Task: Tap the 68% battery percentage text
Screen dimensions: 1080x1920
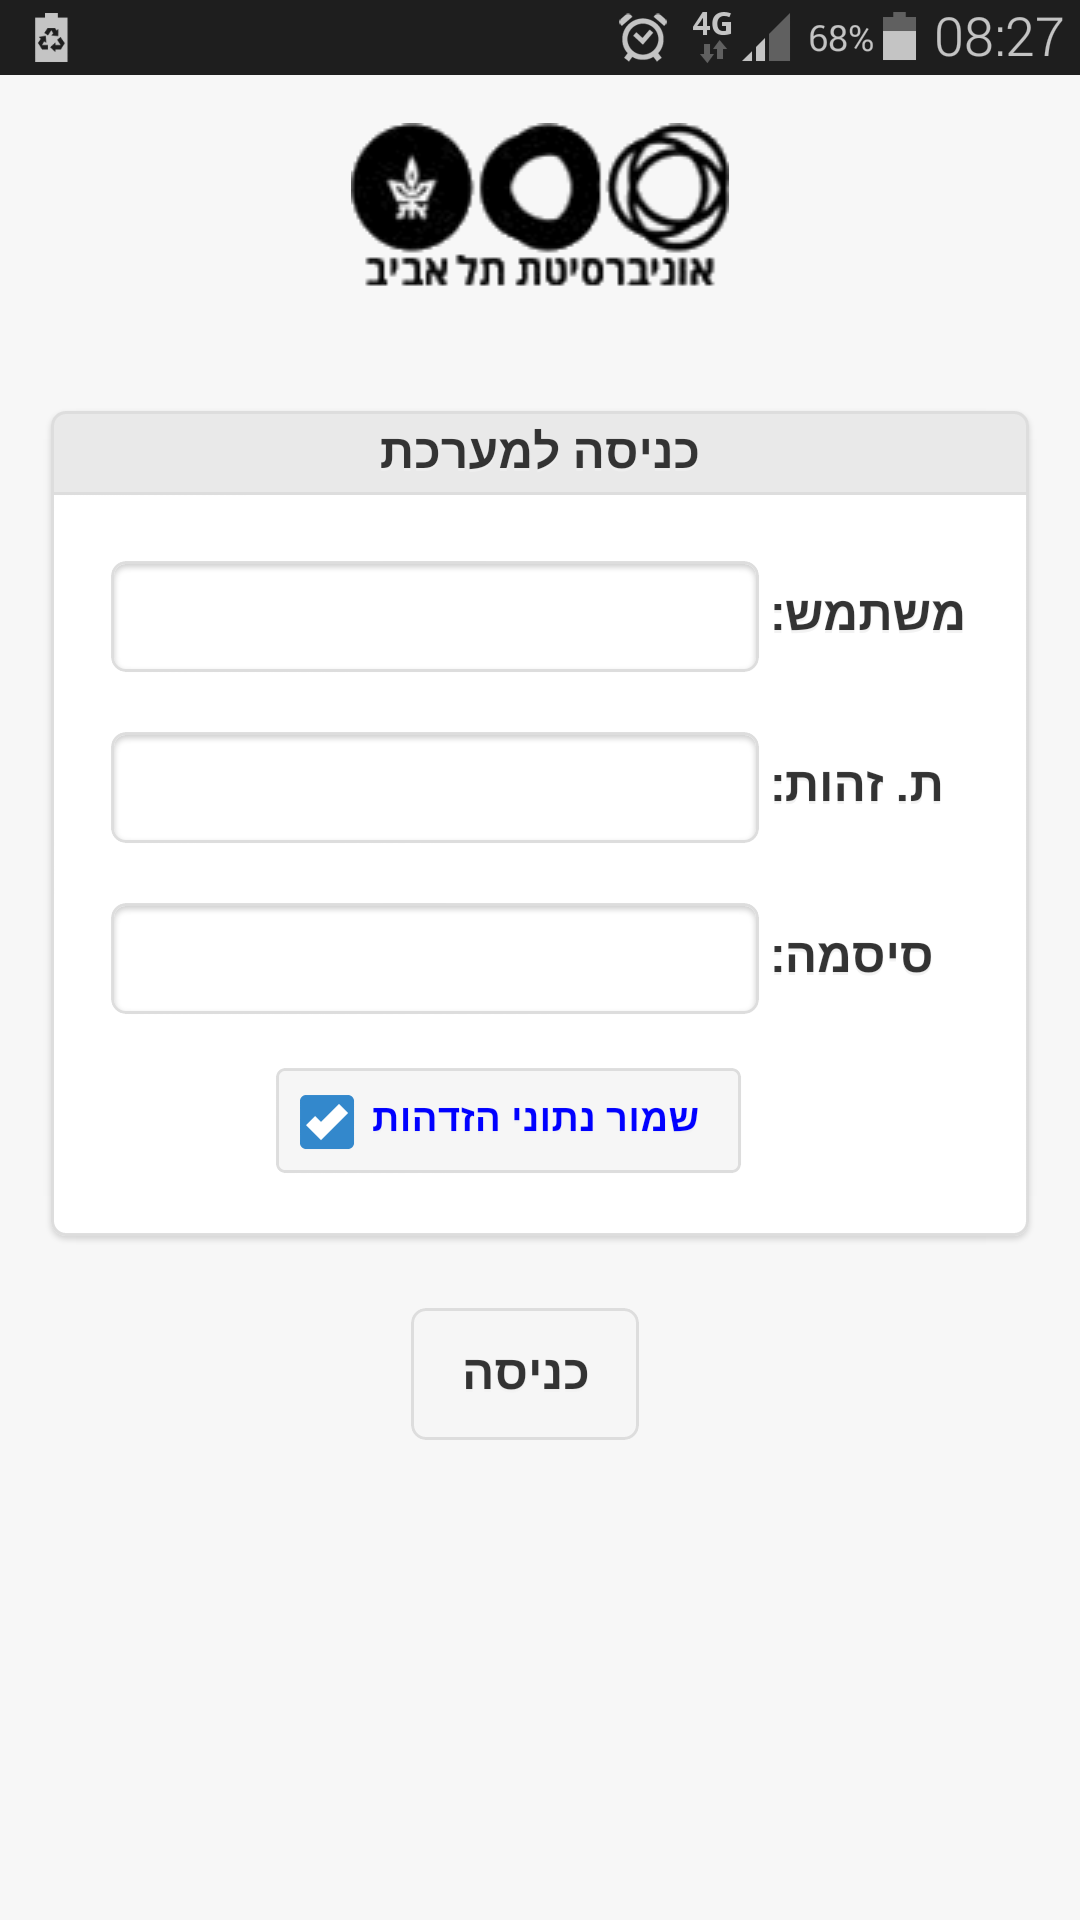Action: (x=840, y=39)
